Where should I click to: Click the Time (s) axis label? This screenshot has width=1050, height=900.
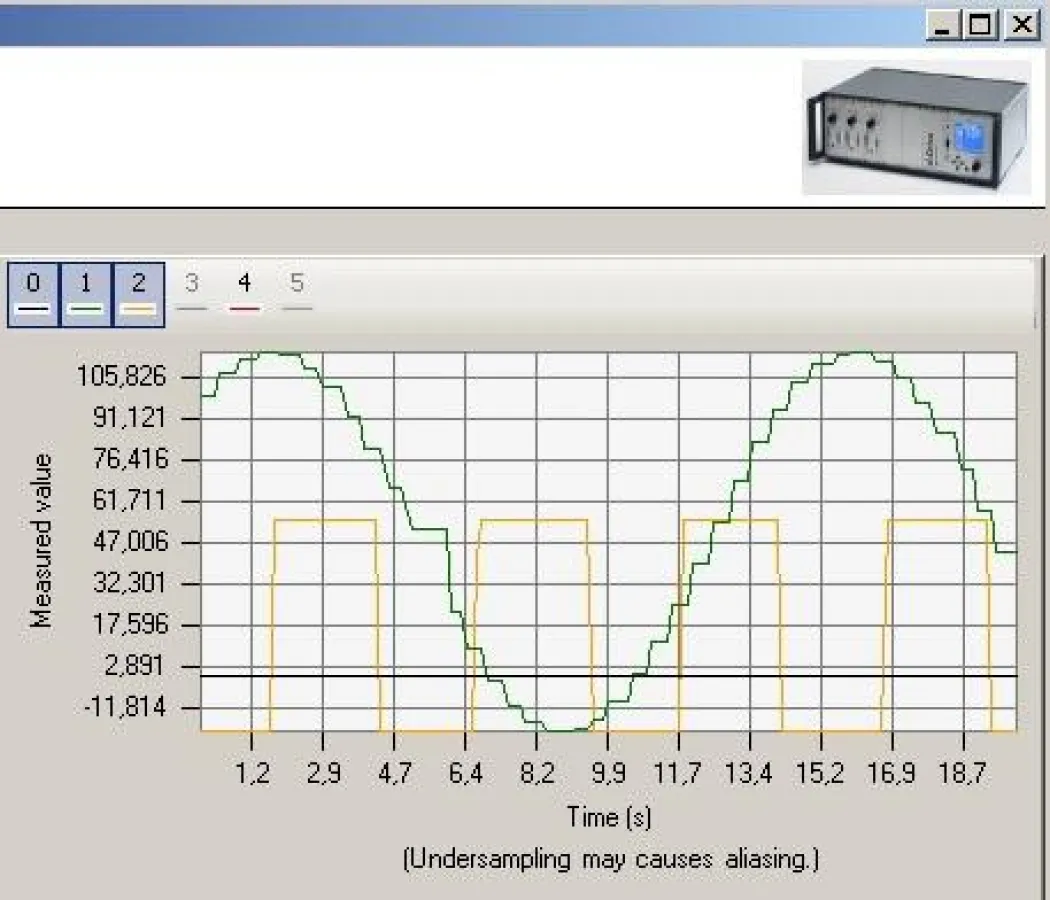point(609,817)
